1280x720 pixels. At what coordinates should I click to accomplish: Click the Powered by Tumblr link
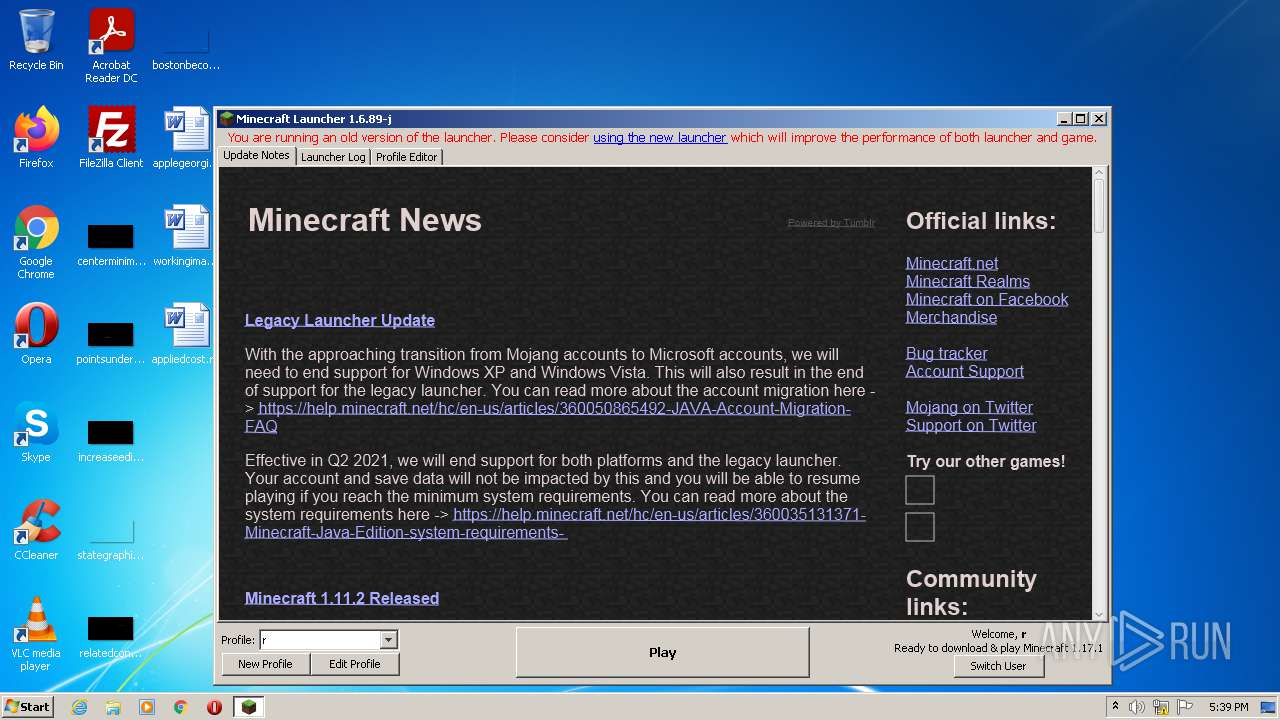(x=831, y=223)
